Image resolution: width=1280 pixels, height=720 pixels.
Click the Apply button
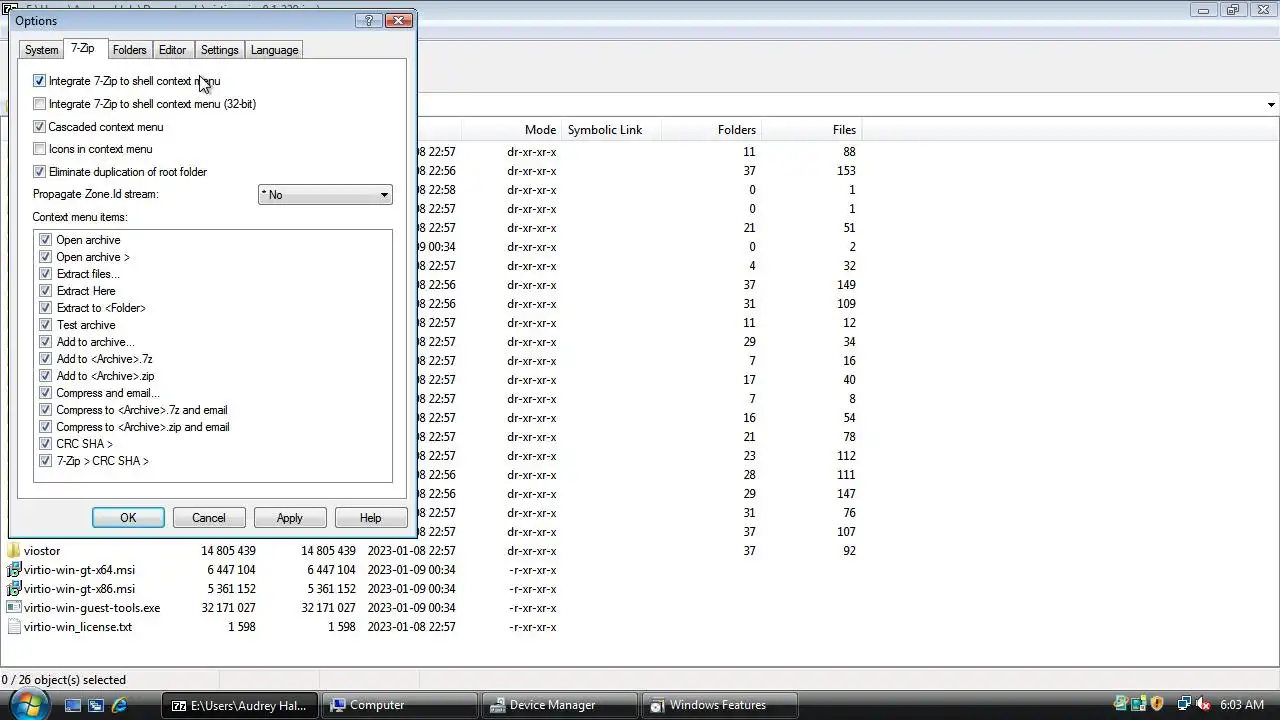pyautogui.click(x=290, y=518)
